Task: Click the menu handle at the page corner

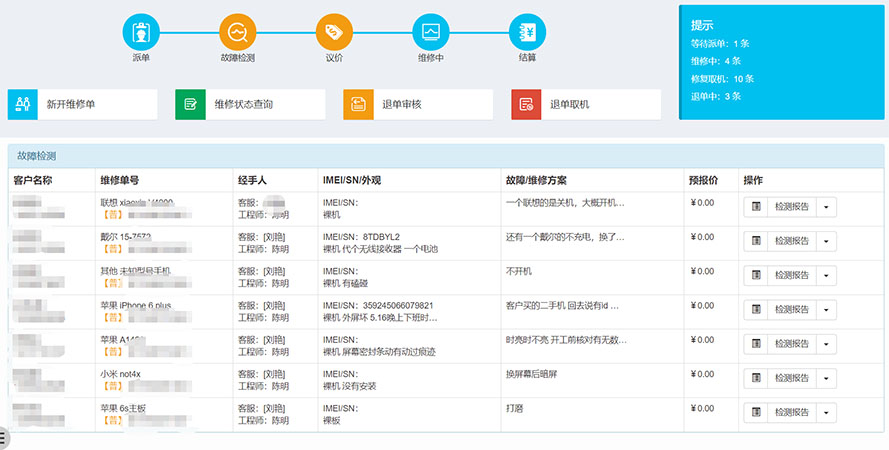Action: point(3,438)
